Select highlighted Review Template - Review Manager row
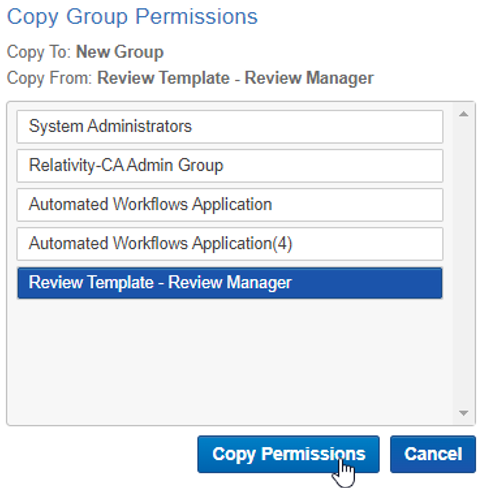The image size is (485, 488). click(x=230, y=283)
